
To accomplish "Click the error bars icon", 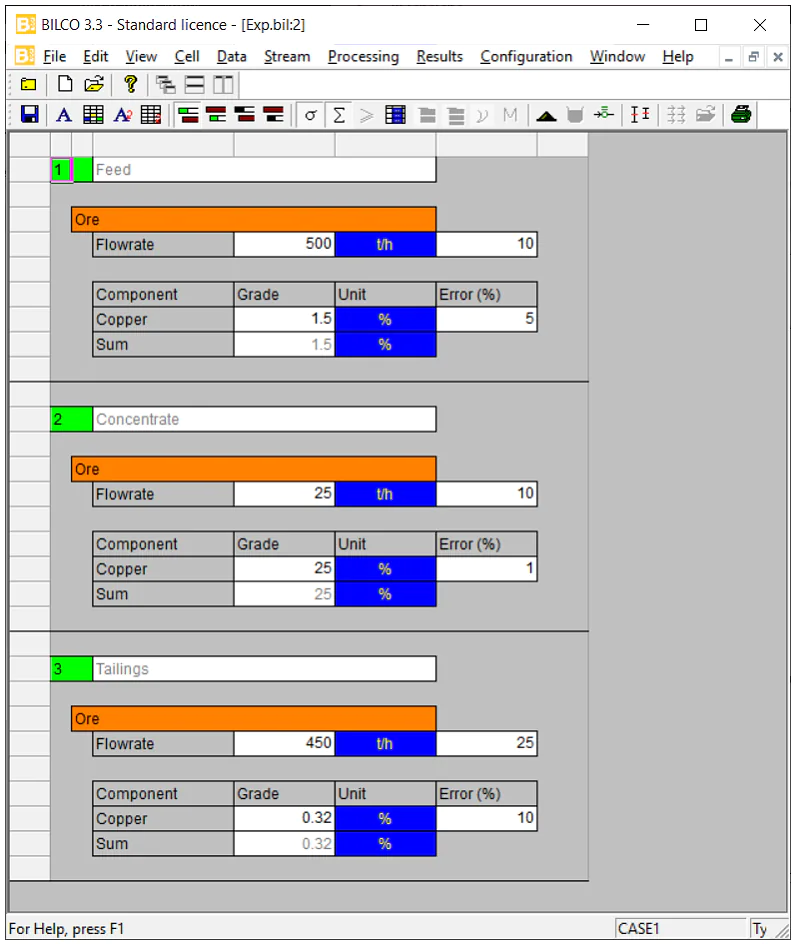I will [640, 114].
